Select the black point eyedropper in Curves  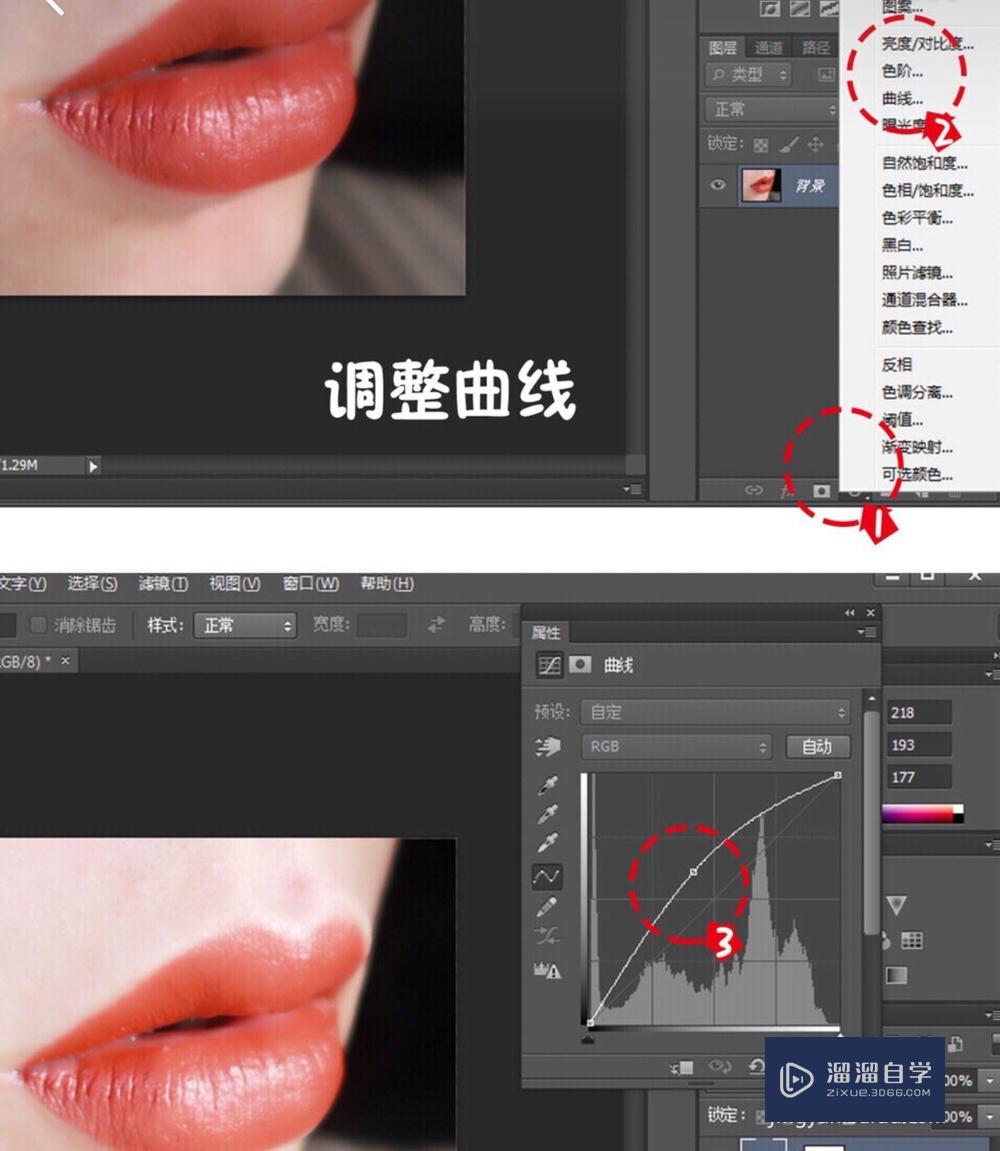tap(547, 783)
